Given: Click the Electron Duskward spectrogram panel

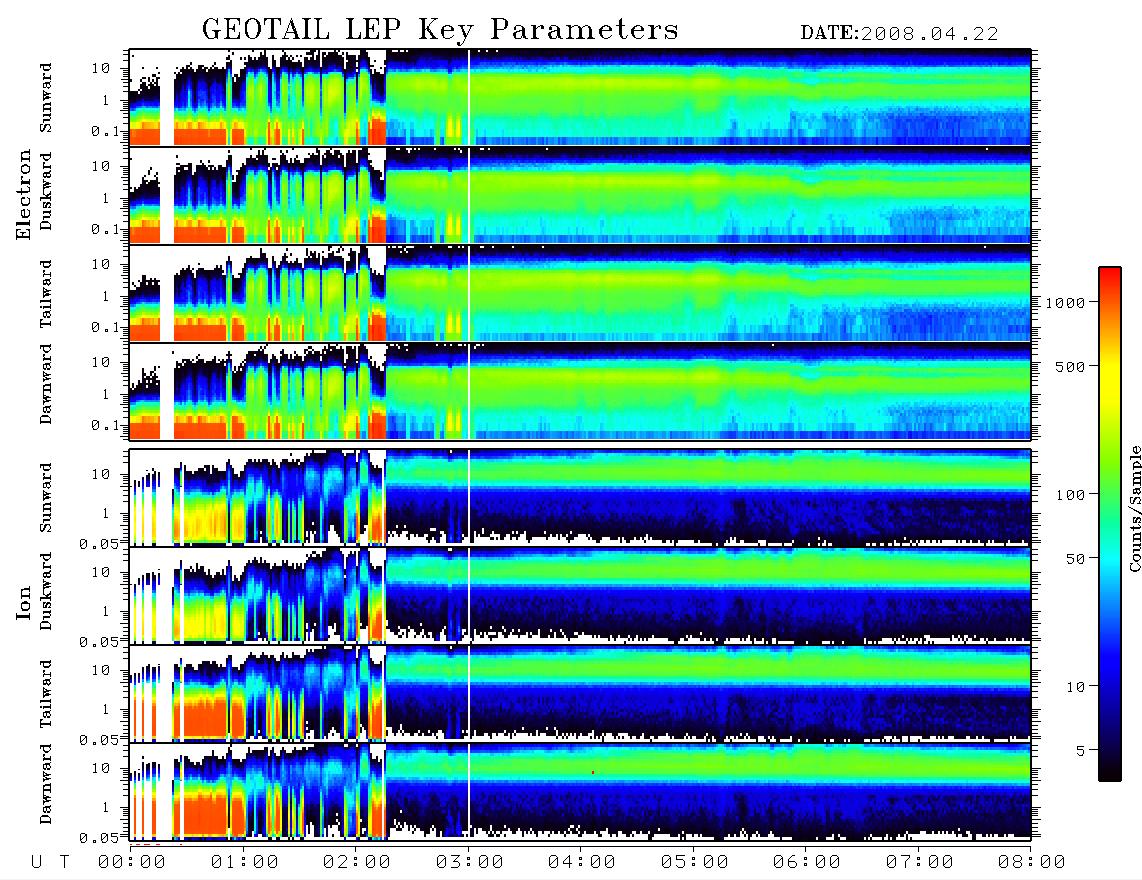Looking at the screenshot, I should point(580,195).
